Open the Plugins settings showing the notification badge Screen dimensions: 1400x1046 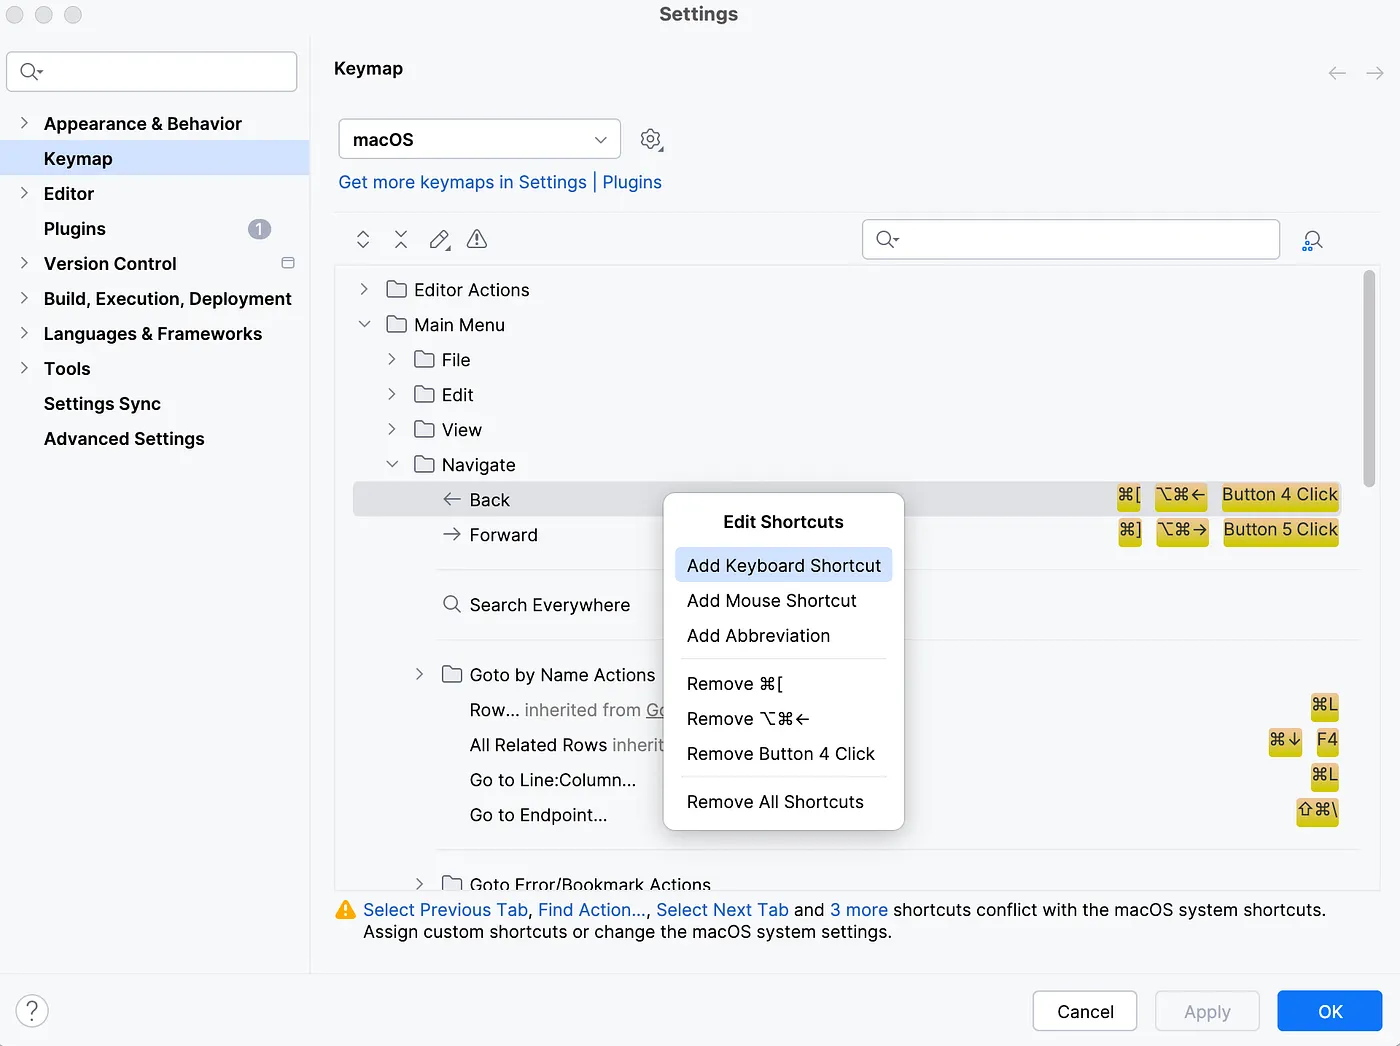click(x=74, y=228)
